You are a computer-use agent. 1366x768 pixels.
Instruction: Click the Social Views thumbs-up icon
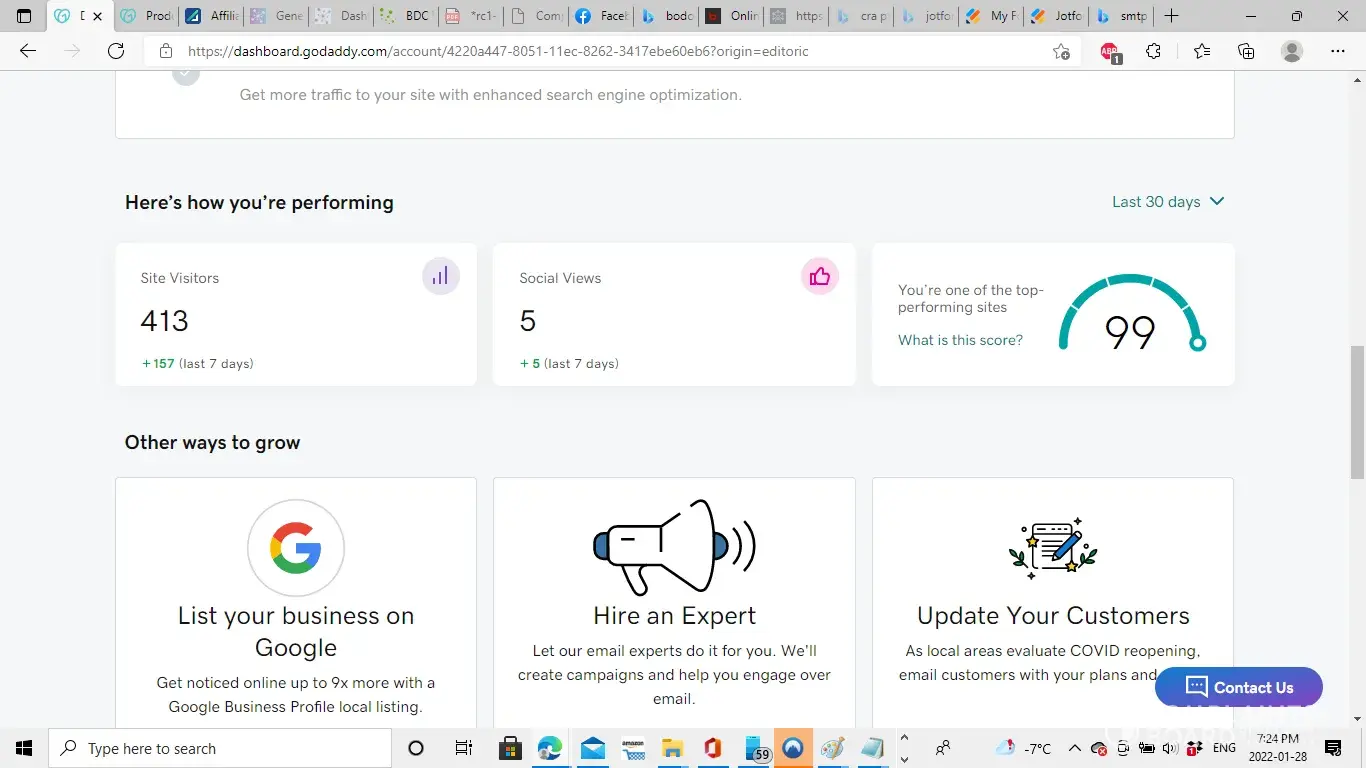[819, 277]
